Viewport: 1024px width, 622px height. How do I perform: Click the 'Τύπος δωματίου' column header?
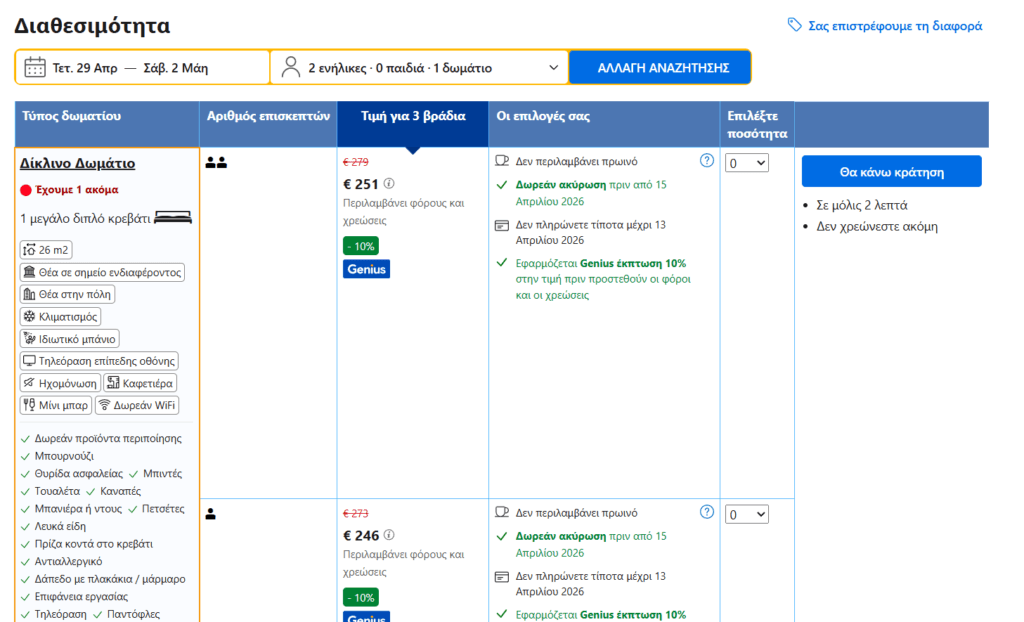pos(72,117)
